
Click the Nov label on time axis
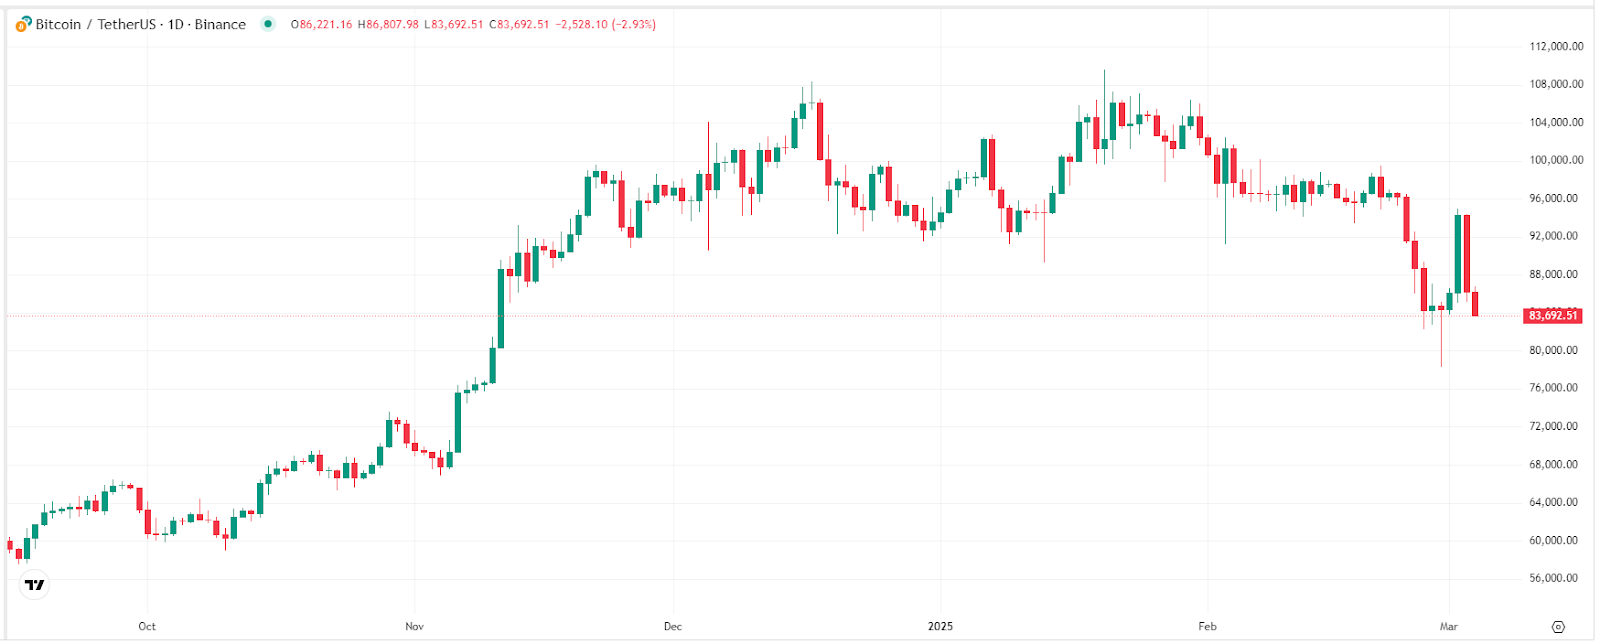point(414,627)
